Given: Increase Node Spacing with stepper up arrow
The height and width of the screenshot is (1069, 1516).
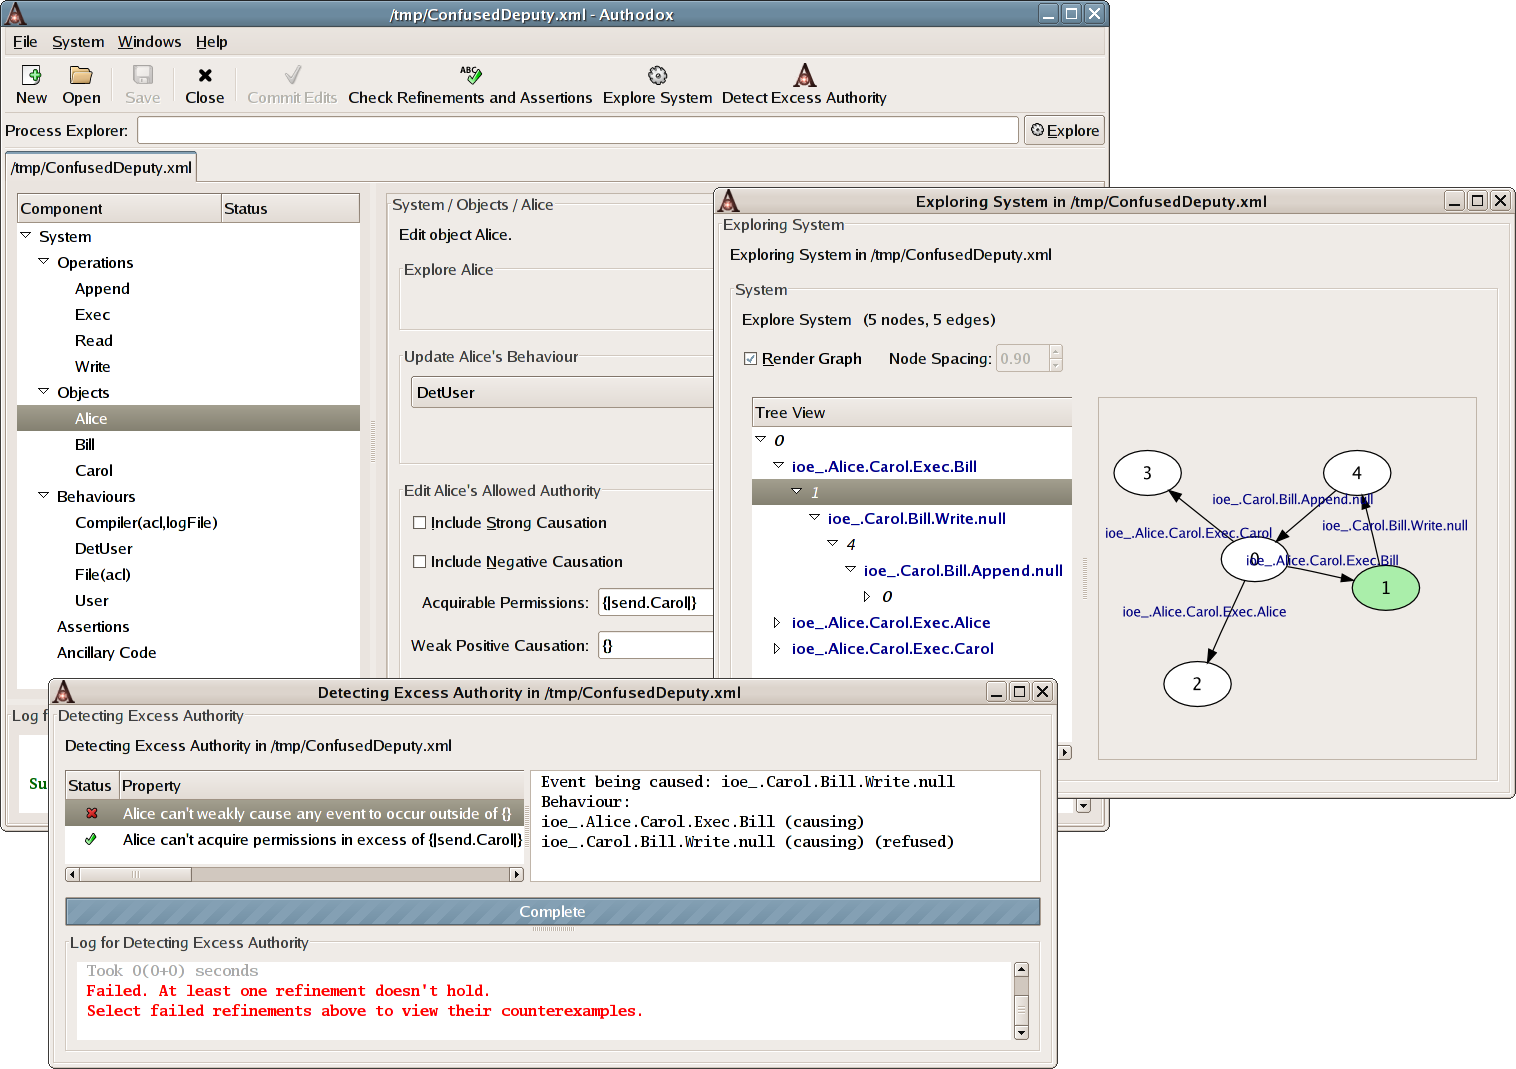Looking at the screenshot, I should coord(1056,352).
